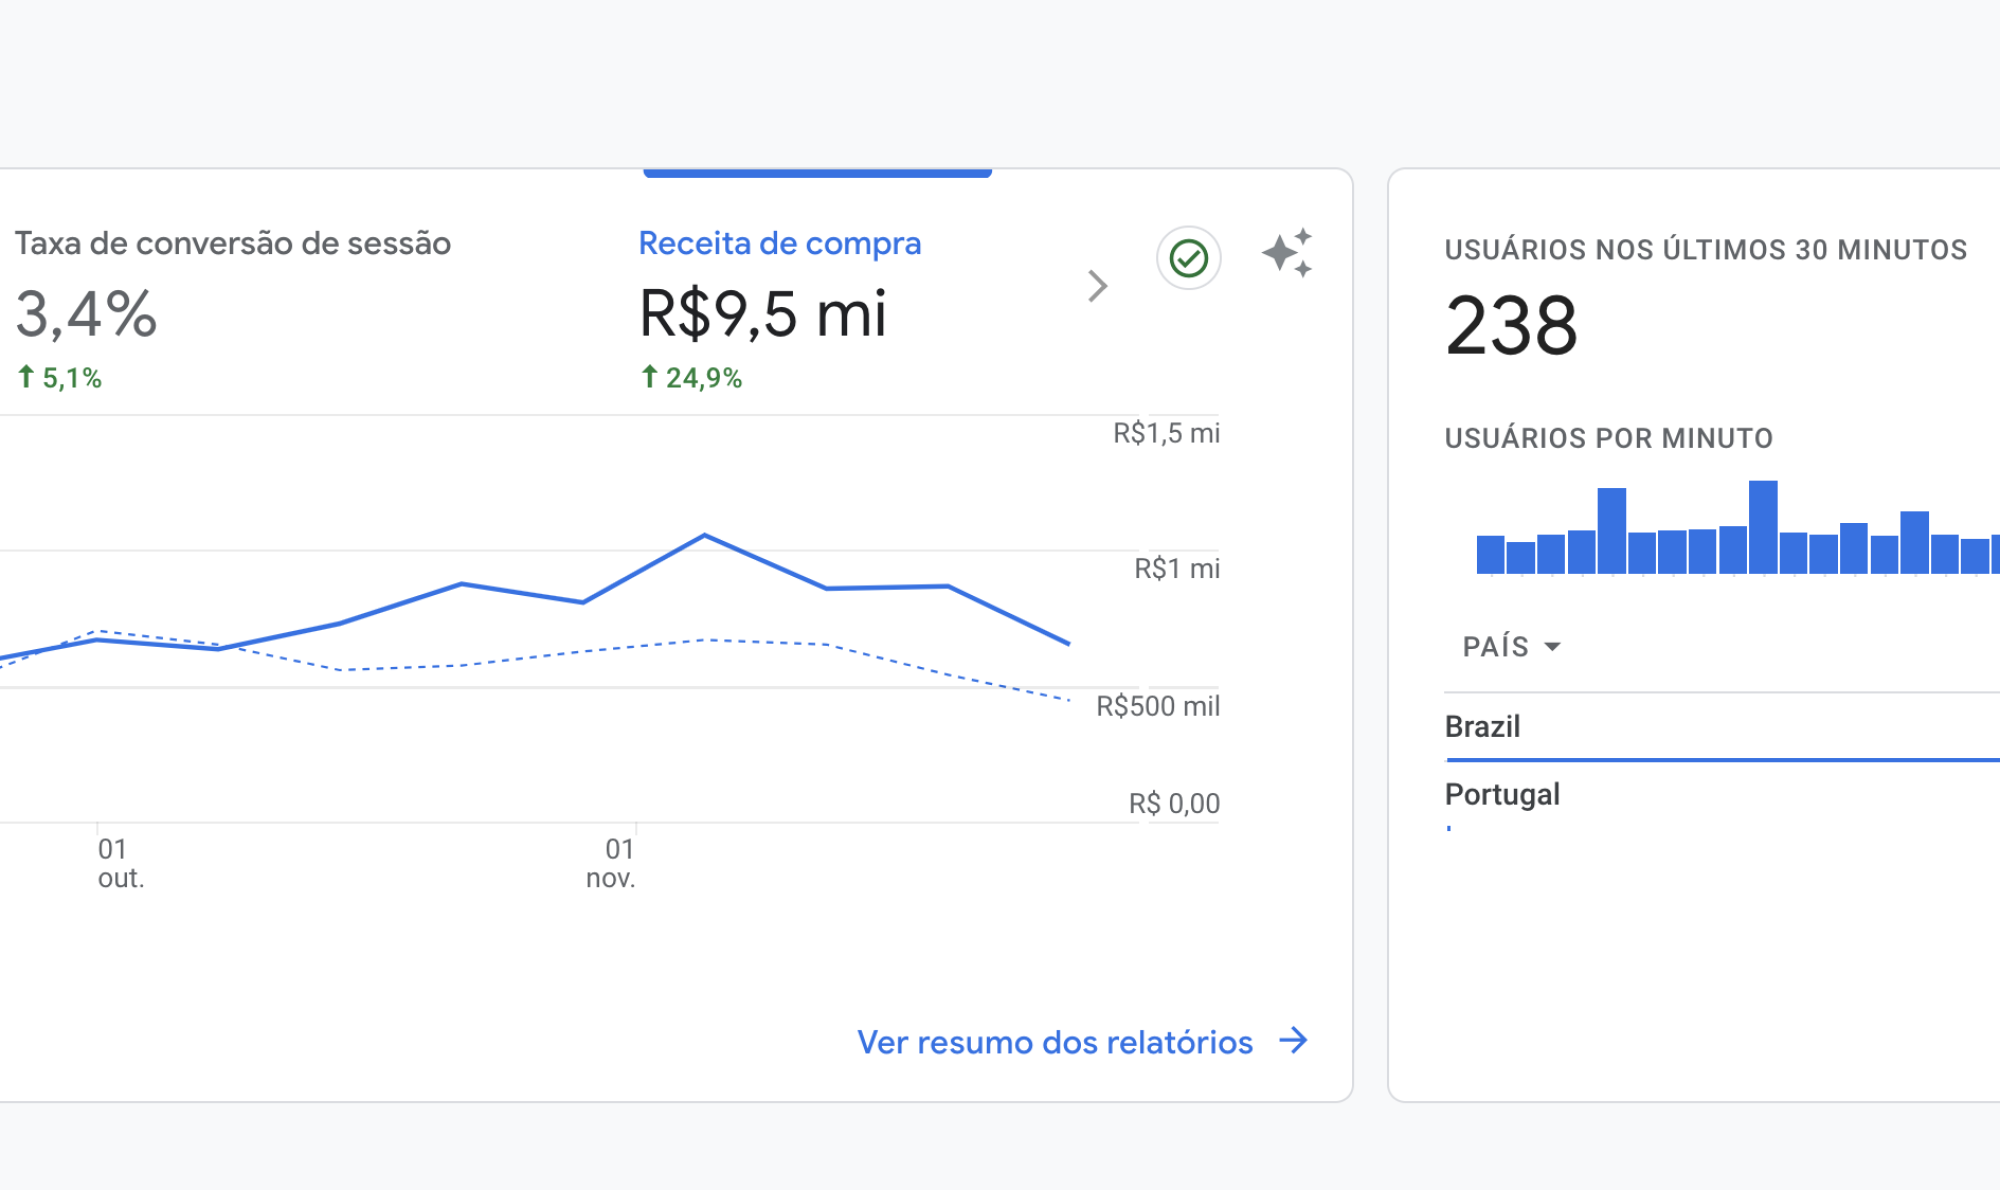
Task: Click the 3,4% conversion rate value
Action: pyautogui.click(x=86, y=314)
